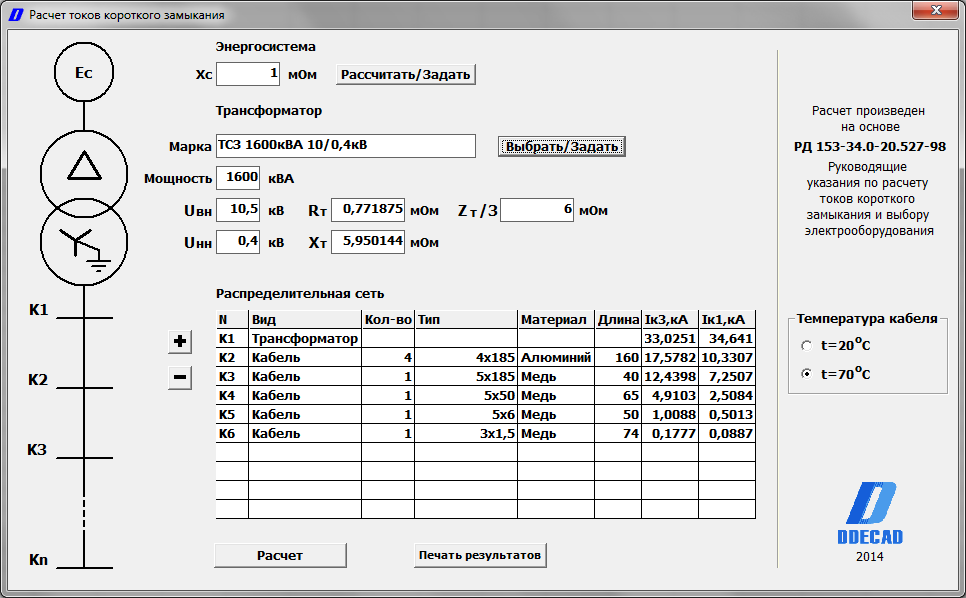
Task: Select the K6 row 3x1,5 type cell
Action: point(466,434)
